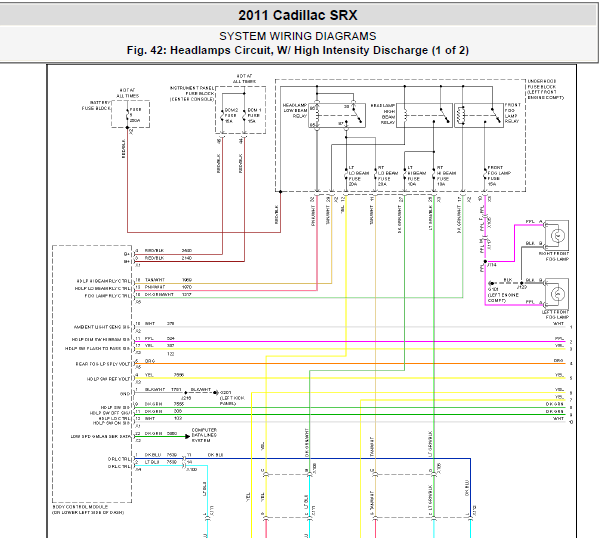Click the 'HDLP SW REF VOLT' label
The height and width of the screenshot is (538, 599).
coord(108,379)
